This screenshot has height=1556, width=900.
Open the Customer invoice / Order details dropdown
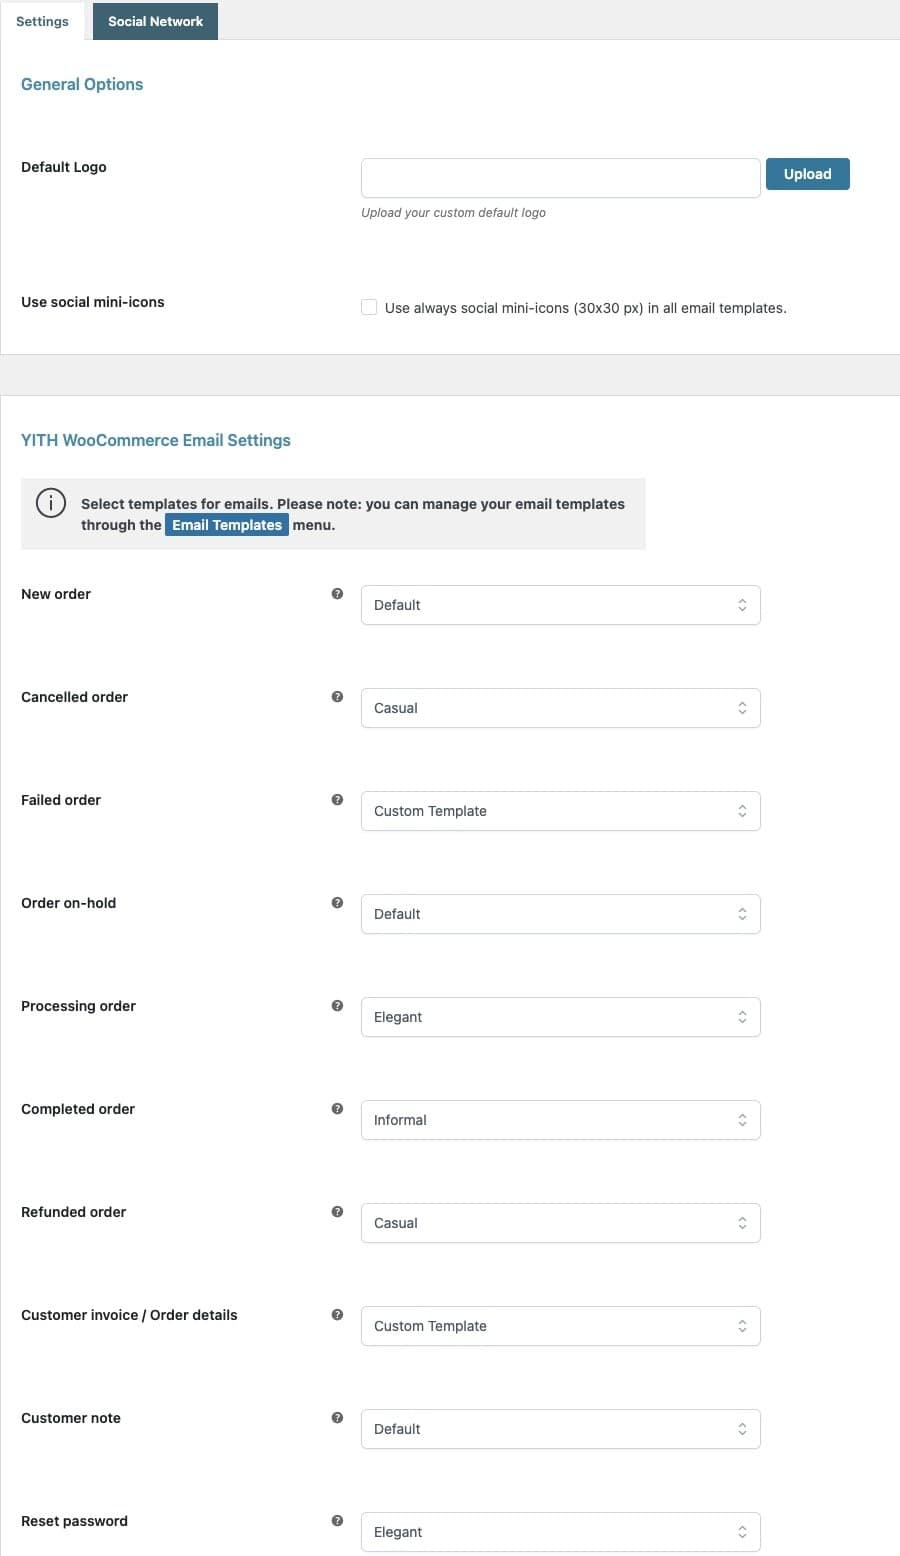[x=561, y=1326]
